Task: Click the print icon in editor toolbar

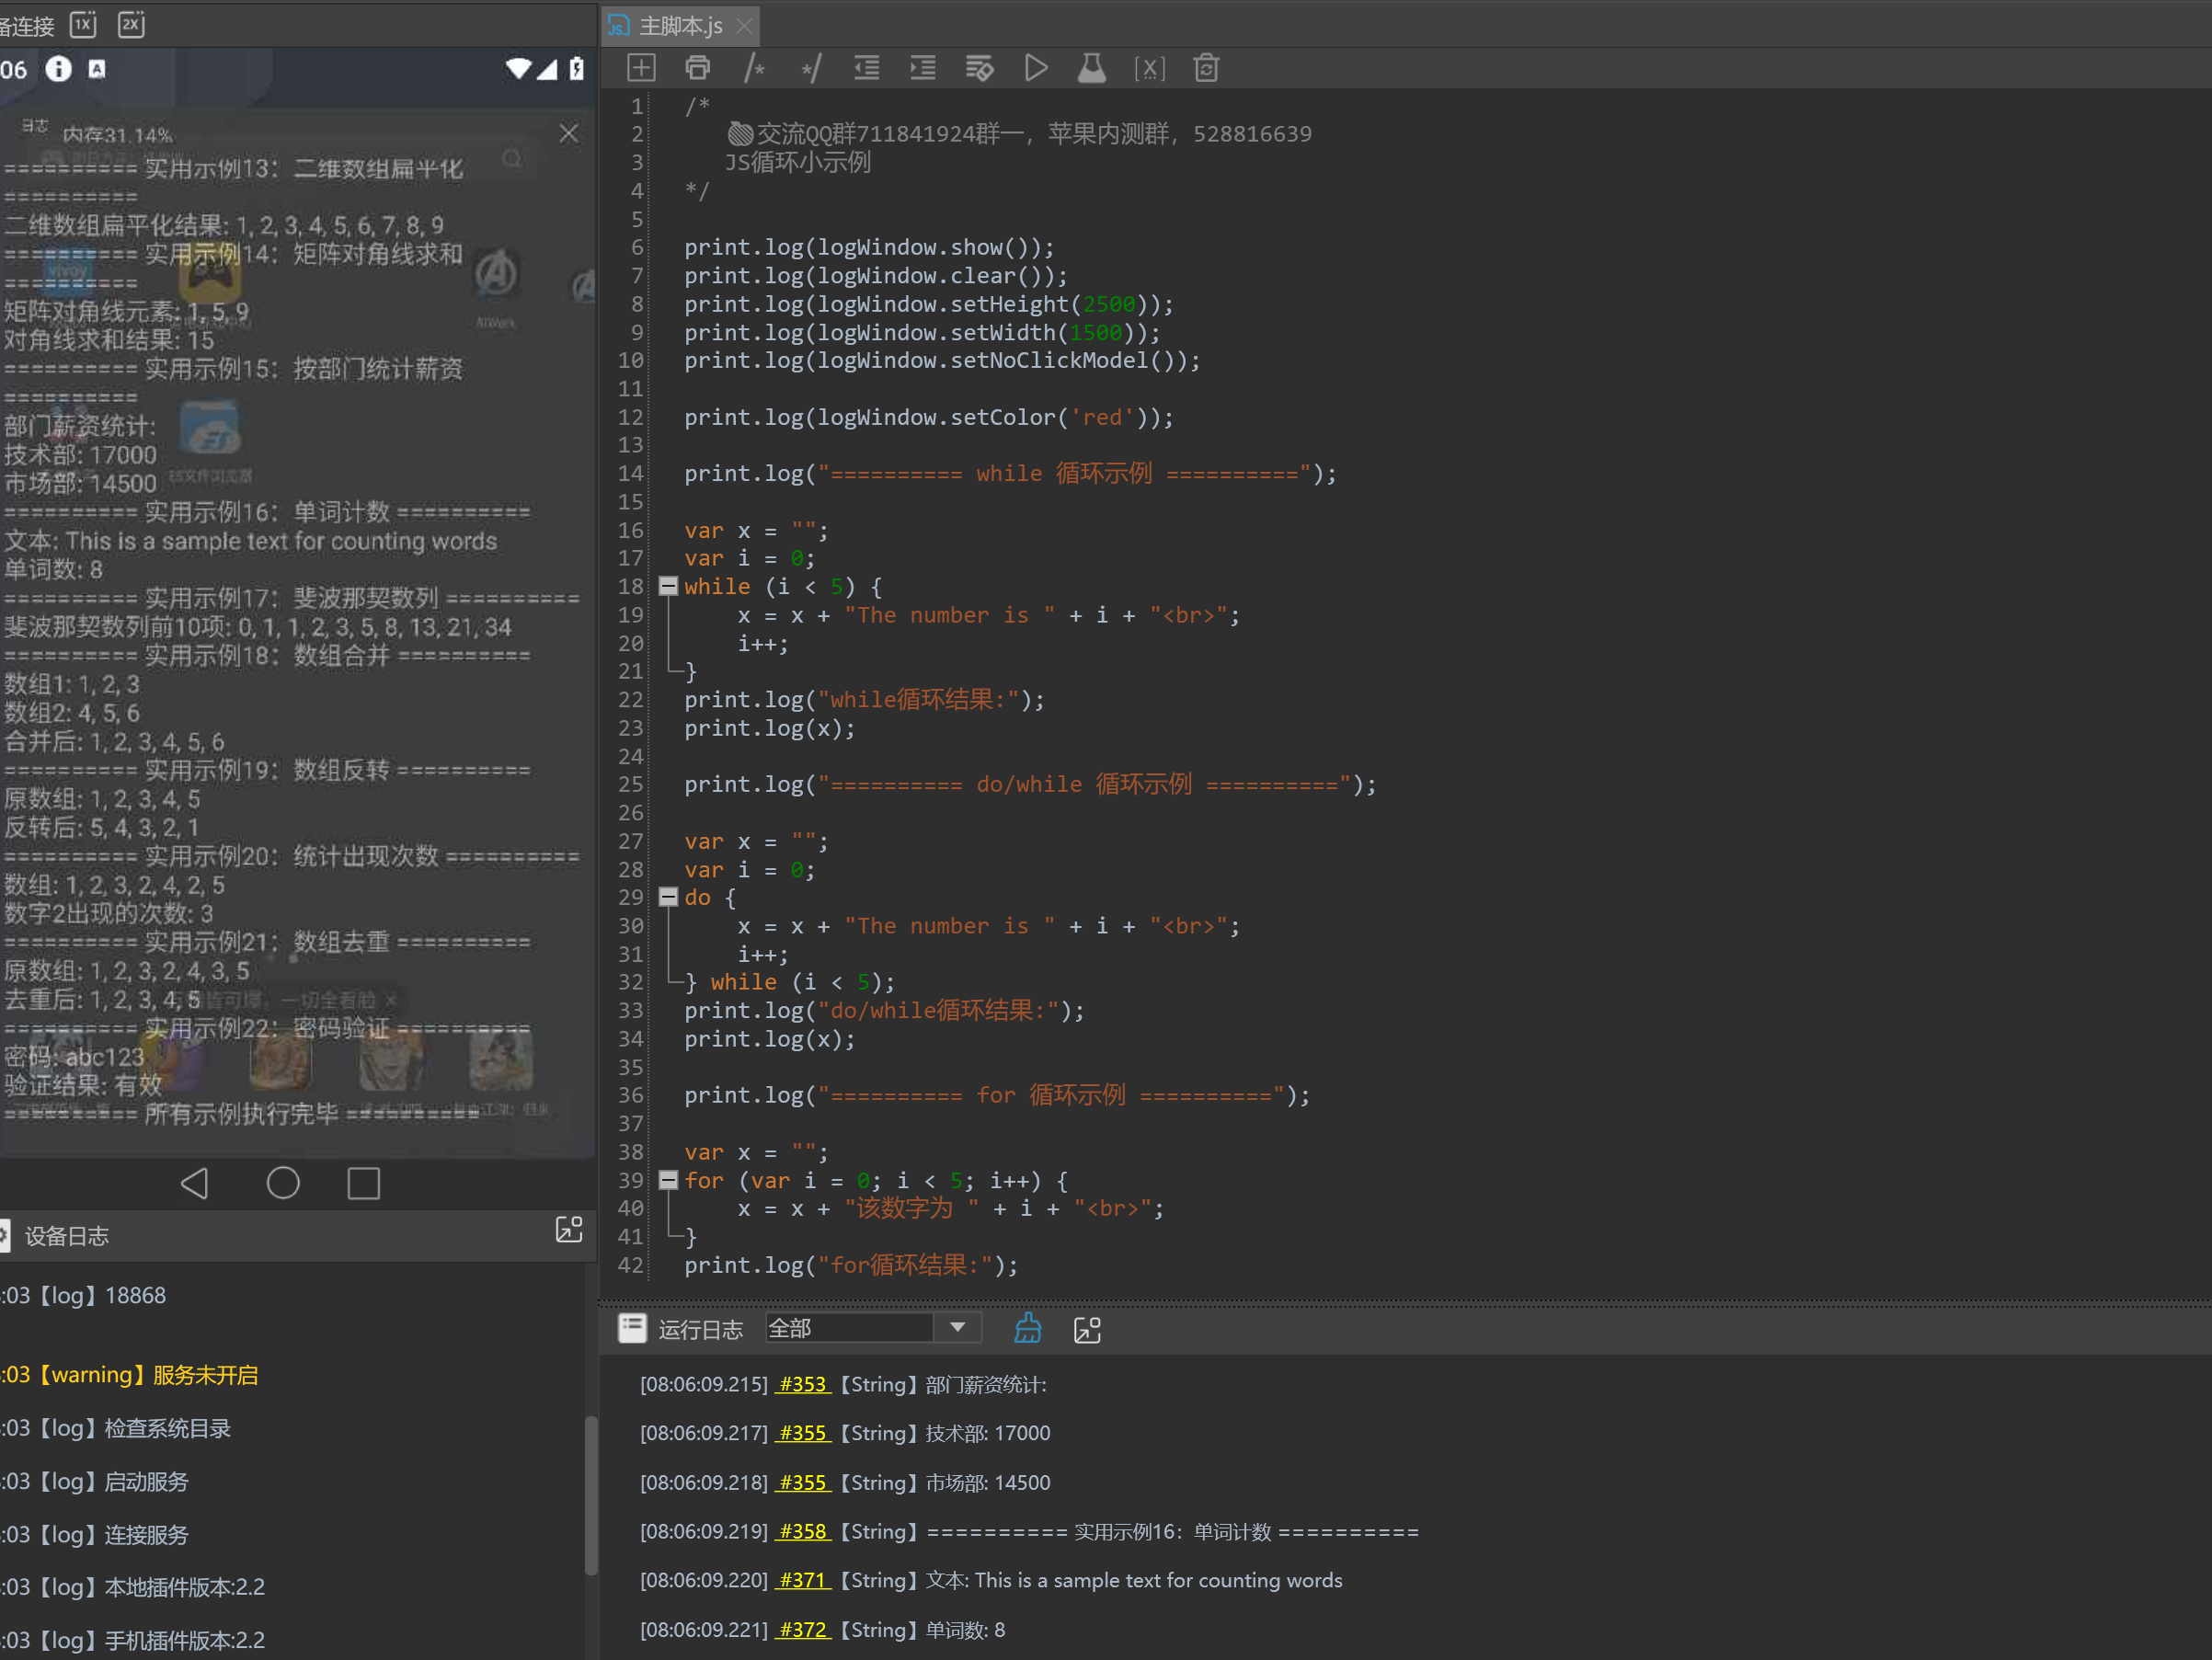Action: coord(697,68)
